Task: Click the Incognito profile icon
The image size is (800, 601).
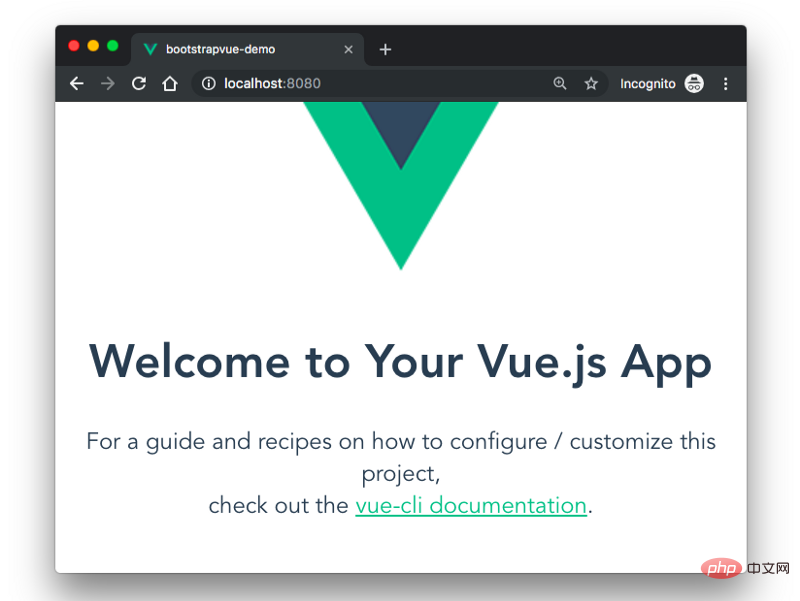Action: tap(694, 83)
